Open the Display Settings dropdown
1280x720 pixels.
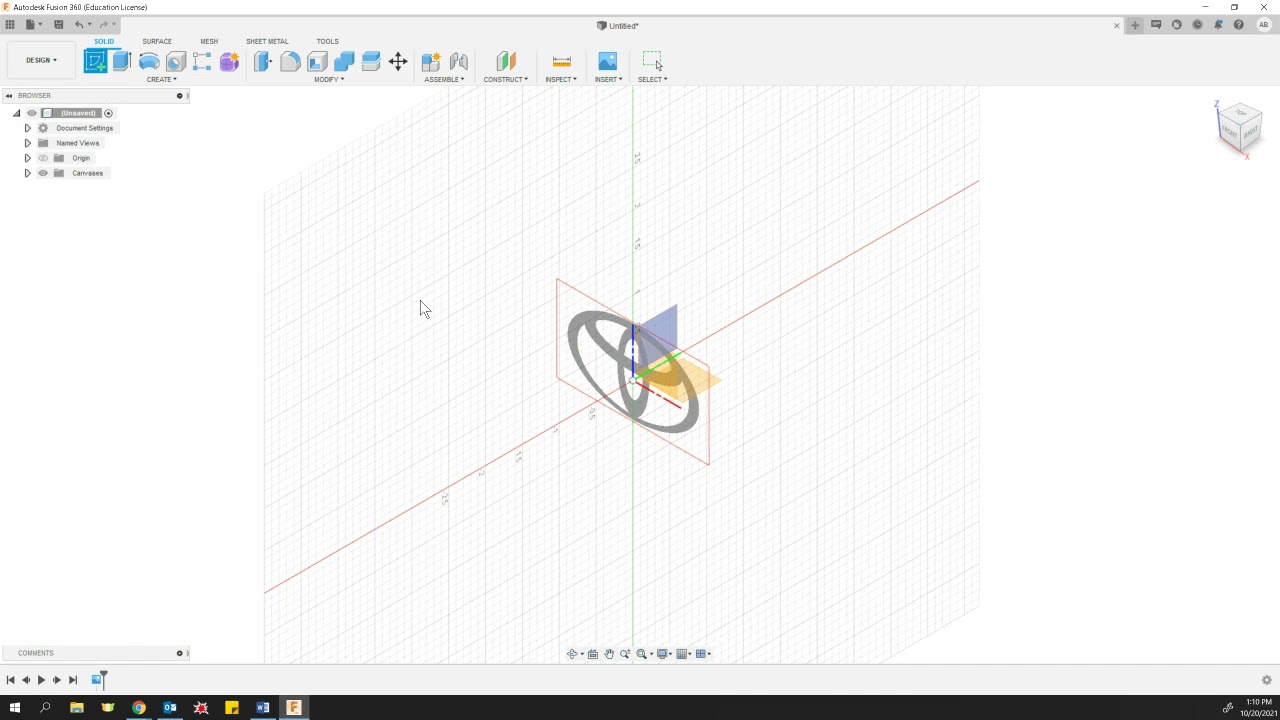(x=664, y=654)
